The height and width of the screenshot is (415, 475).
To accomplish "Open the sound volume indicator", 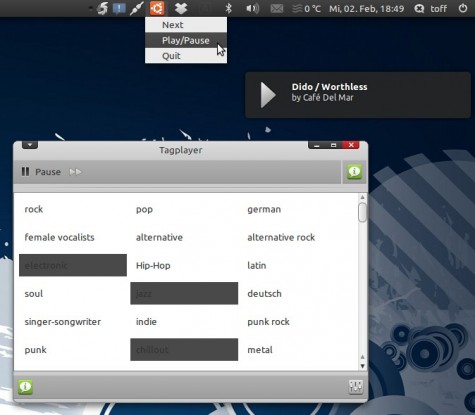I will click(x=252, y=8).
